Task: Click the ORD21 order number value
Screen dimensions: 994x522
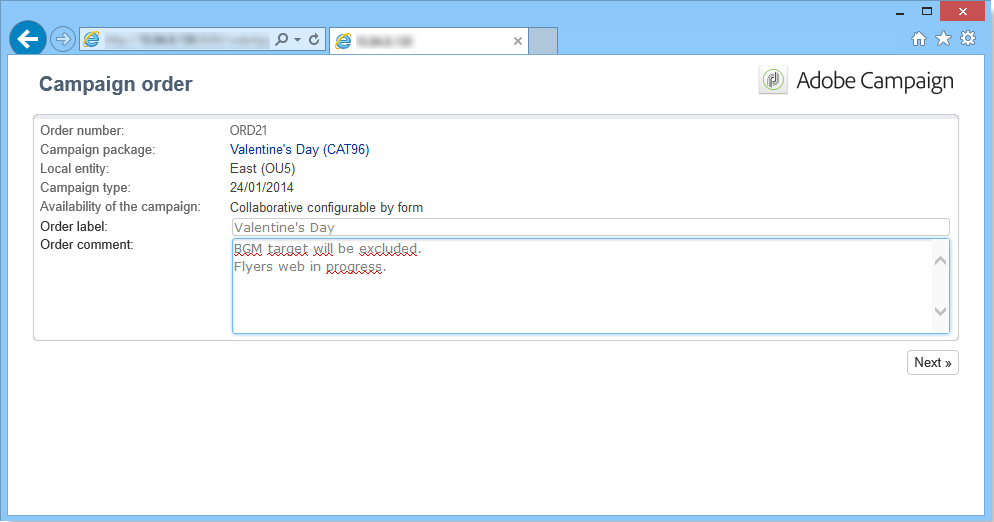Action: (248, 131)
